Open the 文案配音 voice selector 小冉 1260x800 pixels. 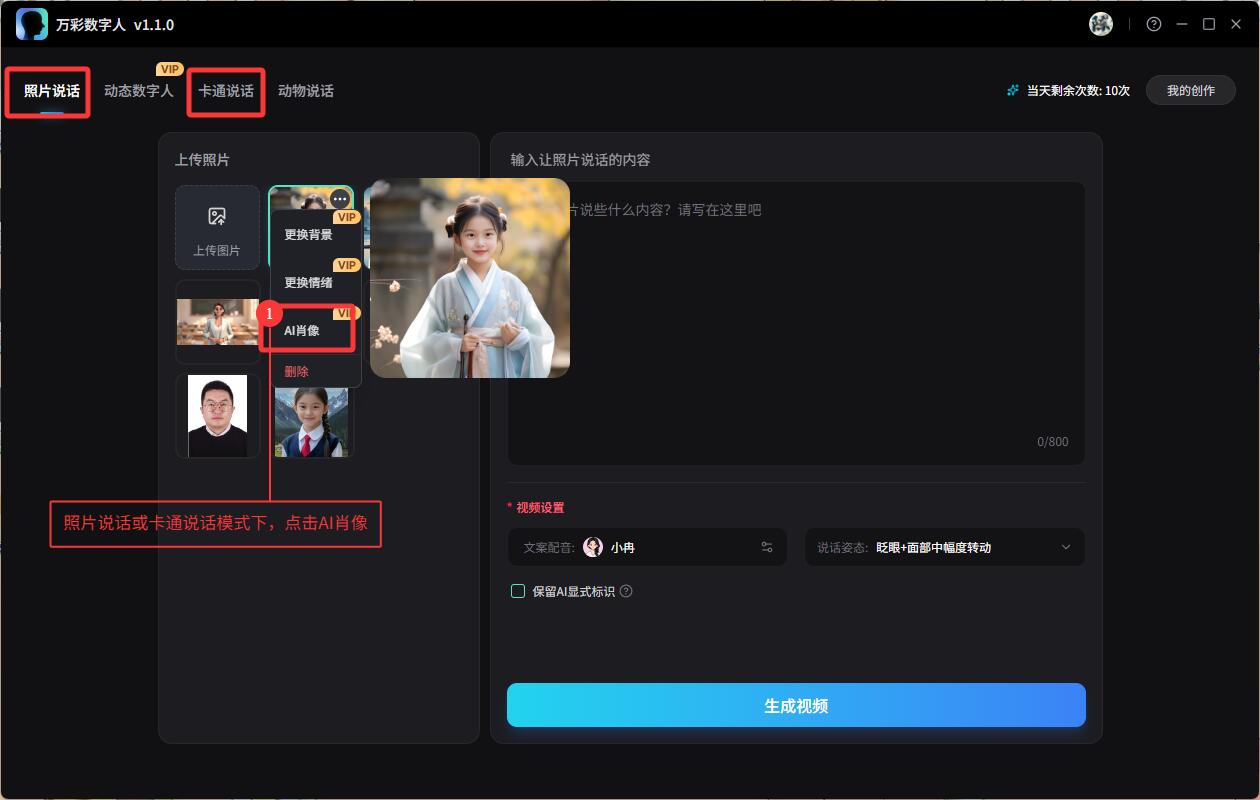(622, 547)
